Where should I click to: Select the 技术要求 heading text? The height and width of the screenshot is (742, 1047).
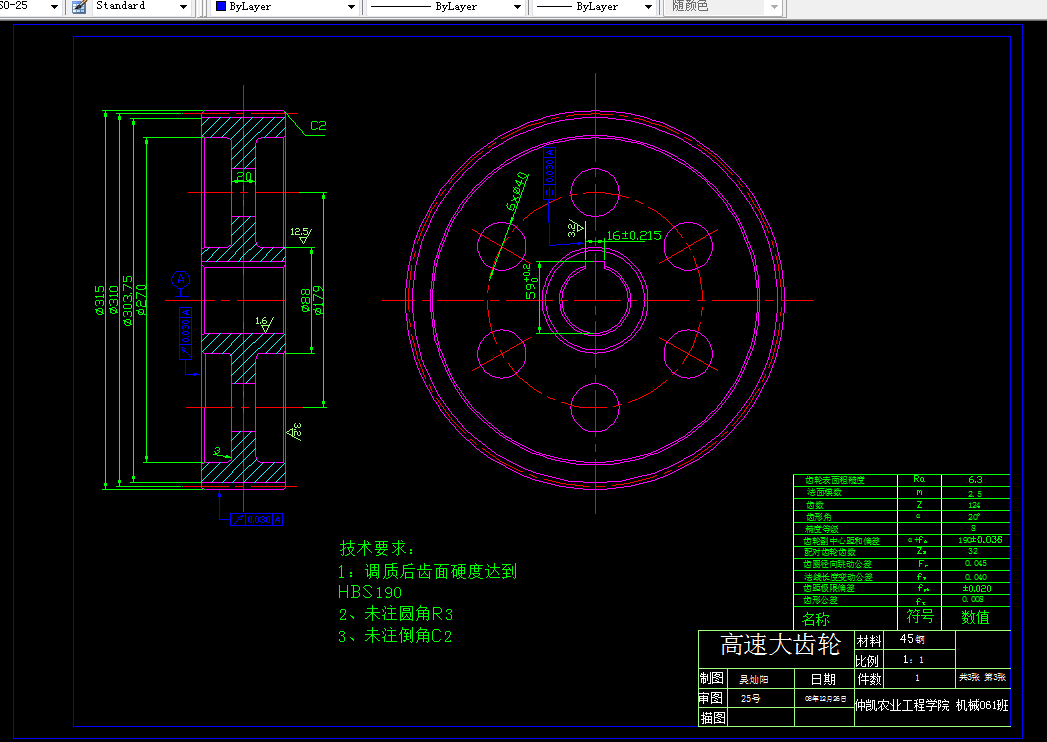click(x=377, y=548)
